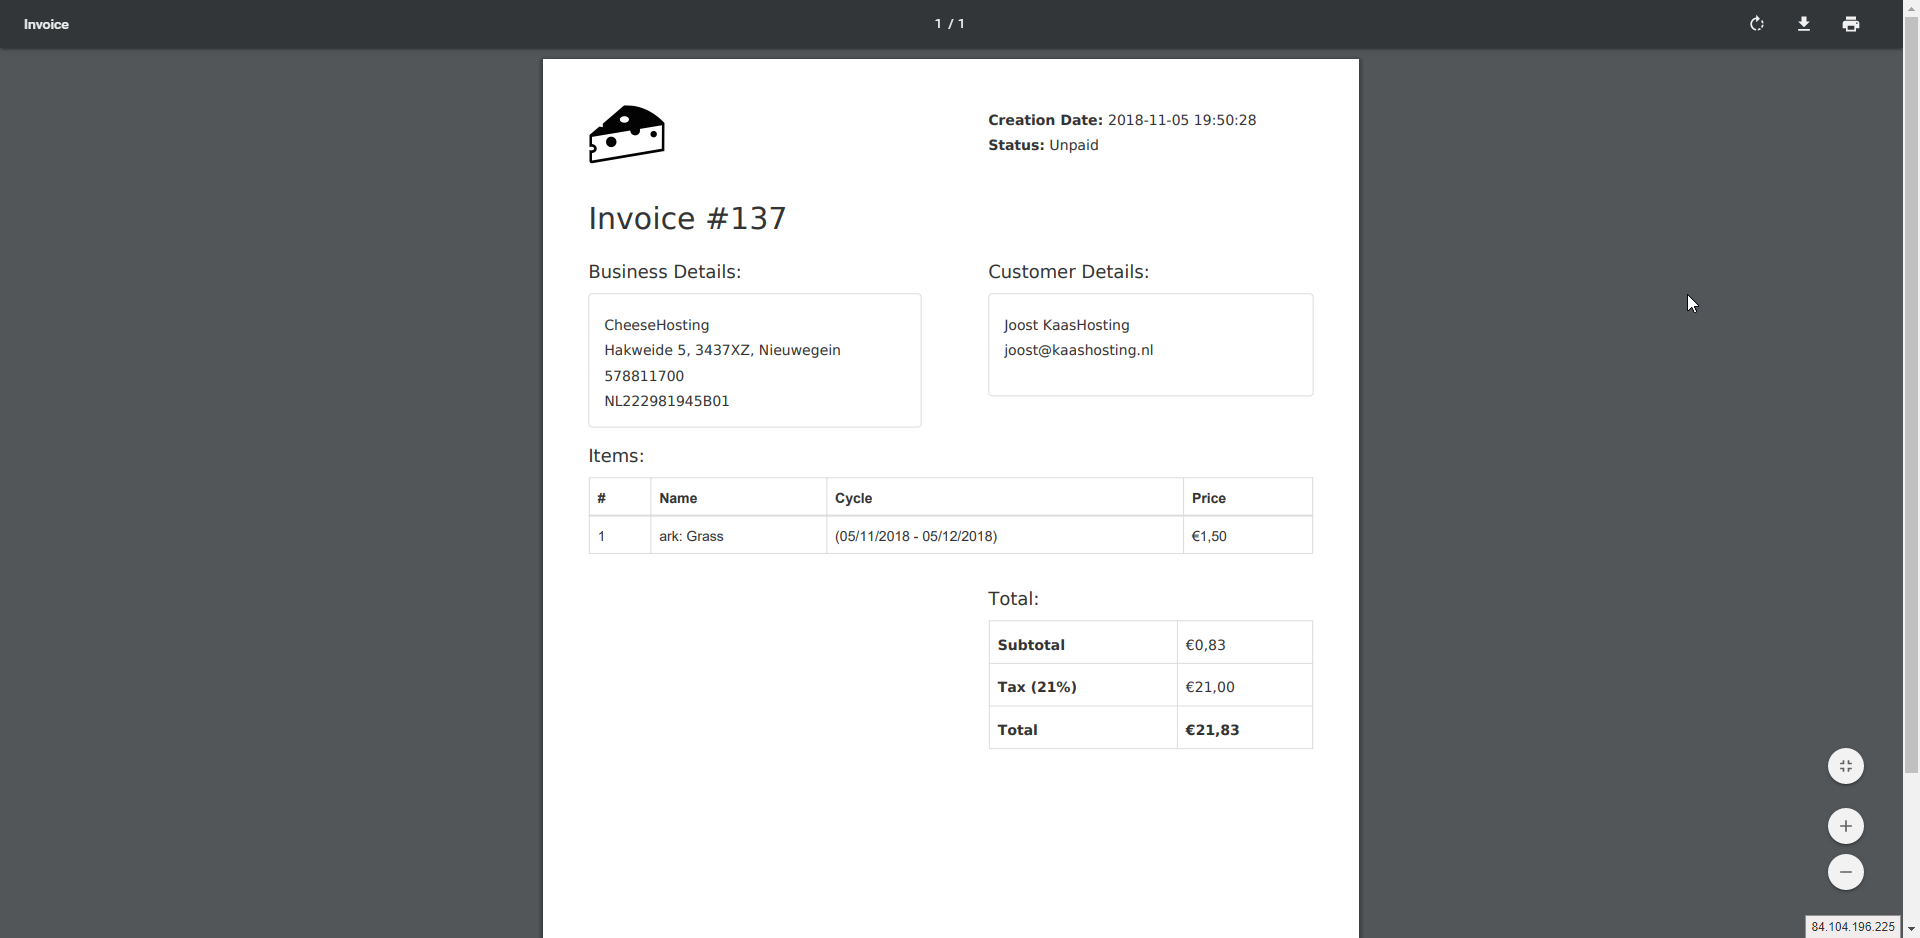Click the cheese logo on the invoice
Image resolution: width=1920 pixels, height=938 pixels.
tap(627, 134)
